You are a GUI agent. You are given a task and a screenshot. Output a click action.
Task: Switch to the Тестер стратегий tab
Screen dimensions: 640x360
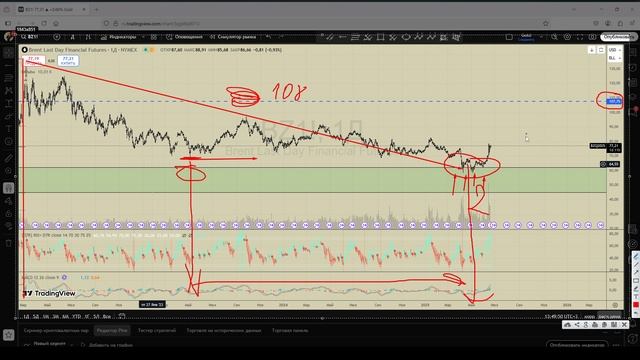click(x=157, y=331)
